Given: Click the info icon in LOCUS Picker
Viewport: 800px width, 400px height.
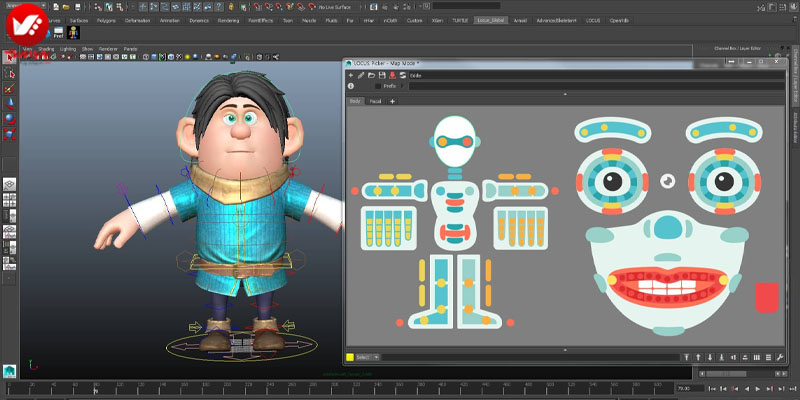Looking at the screenshot, I should click(x=351, y=86).
